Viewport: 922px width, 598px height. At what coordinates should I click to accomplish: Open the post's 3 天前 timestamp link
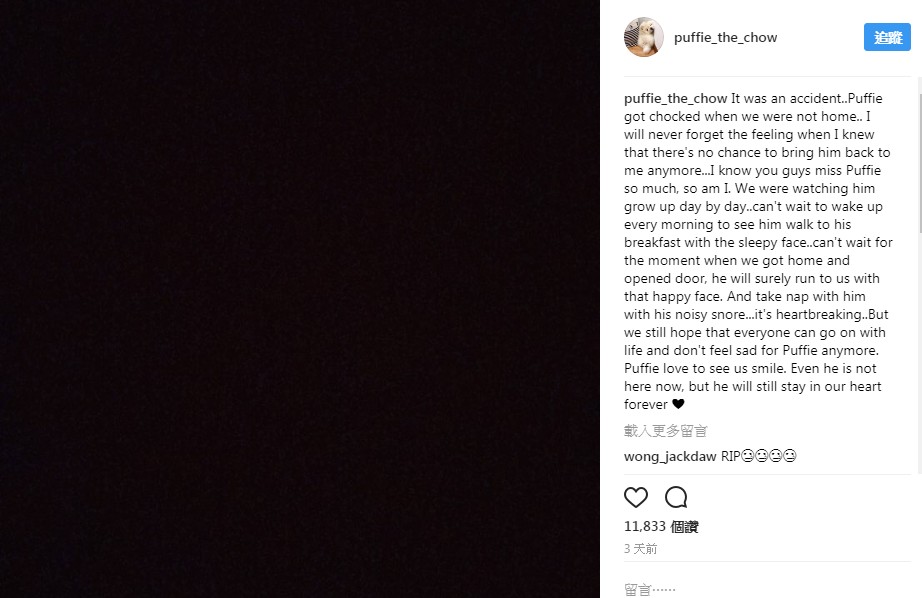[x=641, y=549]
